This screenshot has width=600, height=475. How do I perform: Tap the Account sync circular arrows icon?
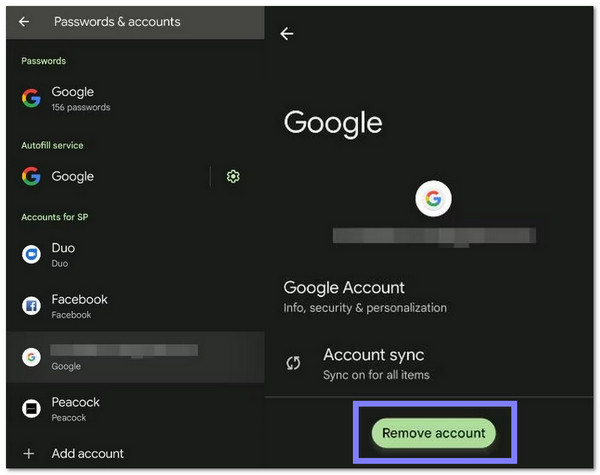(x=293, y=363)
